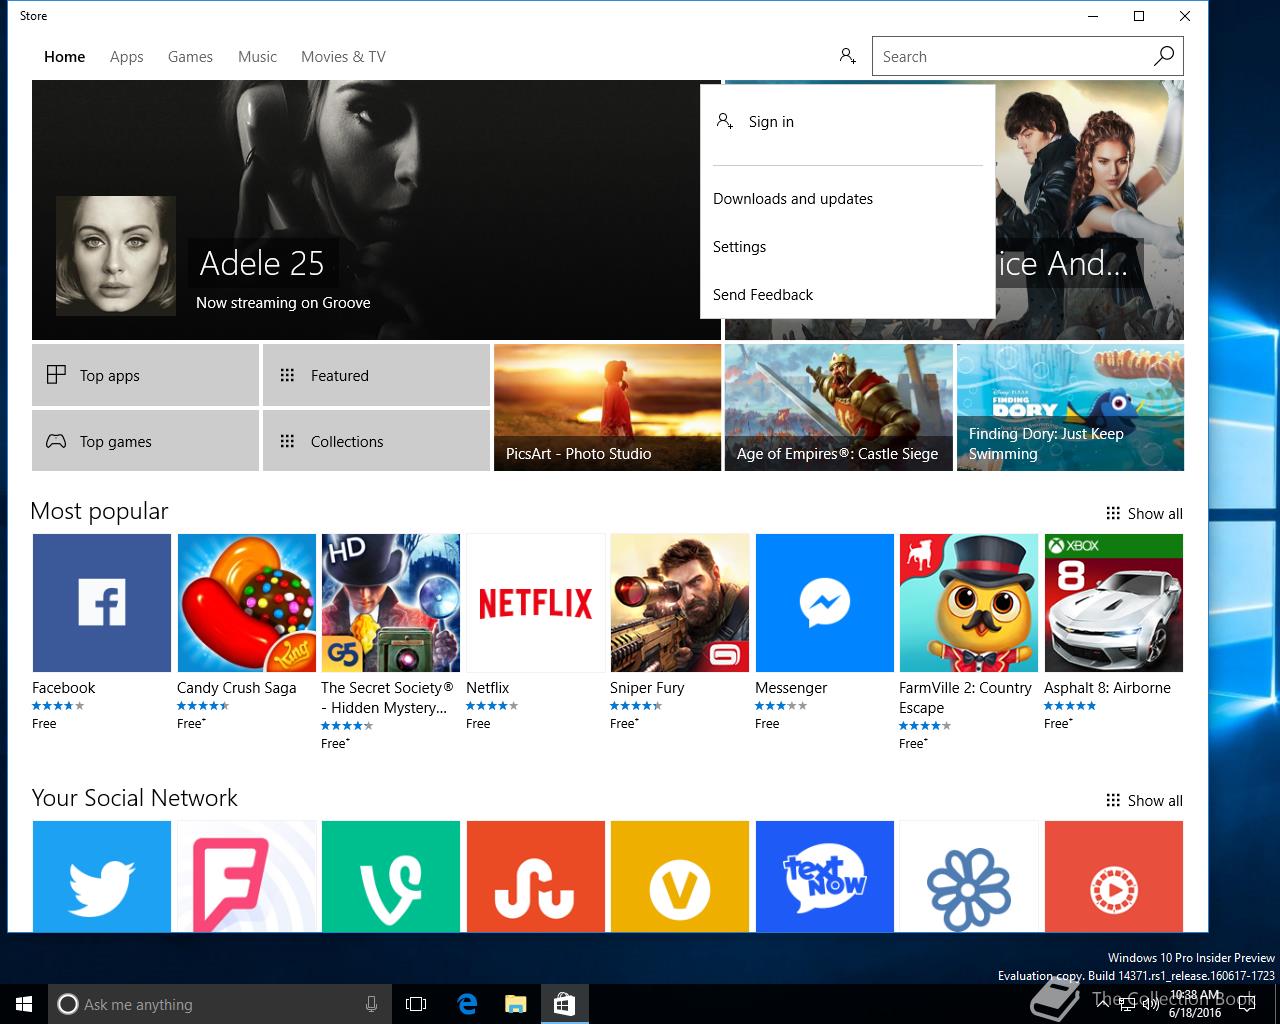Open the Collections category
This screenshot has height=1024, width=1280.
376,441
